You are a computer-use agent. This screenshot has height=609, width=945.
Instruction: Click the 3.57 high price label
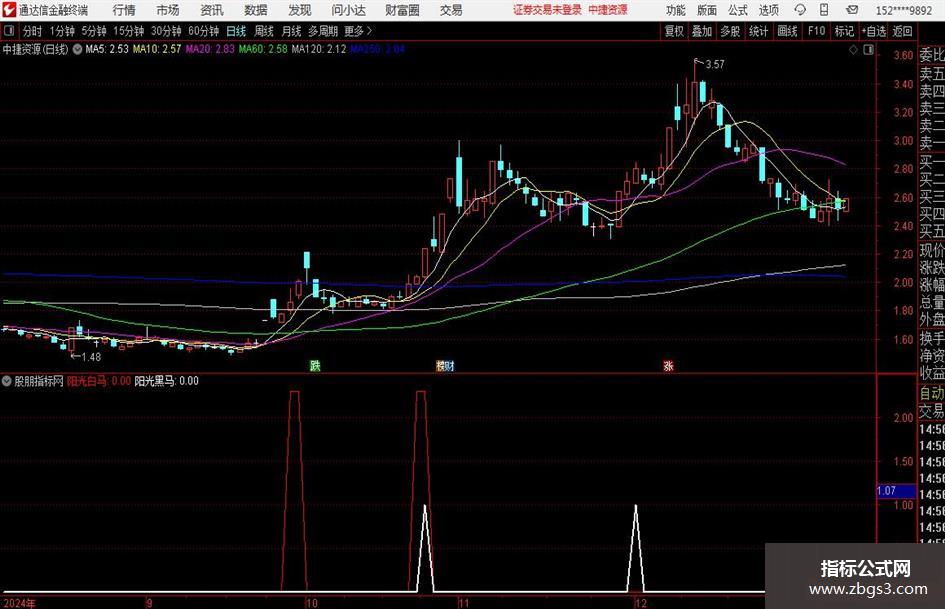(715, 65)
